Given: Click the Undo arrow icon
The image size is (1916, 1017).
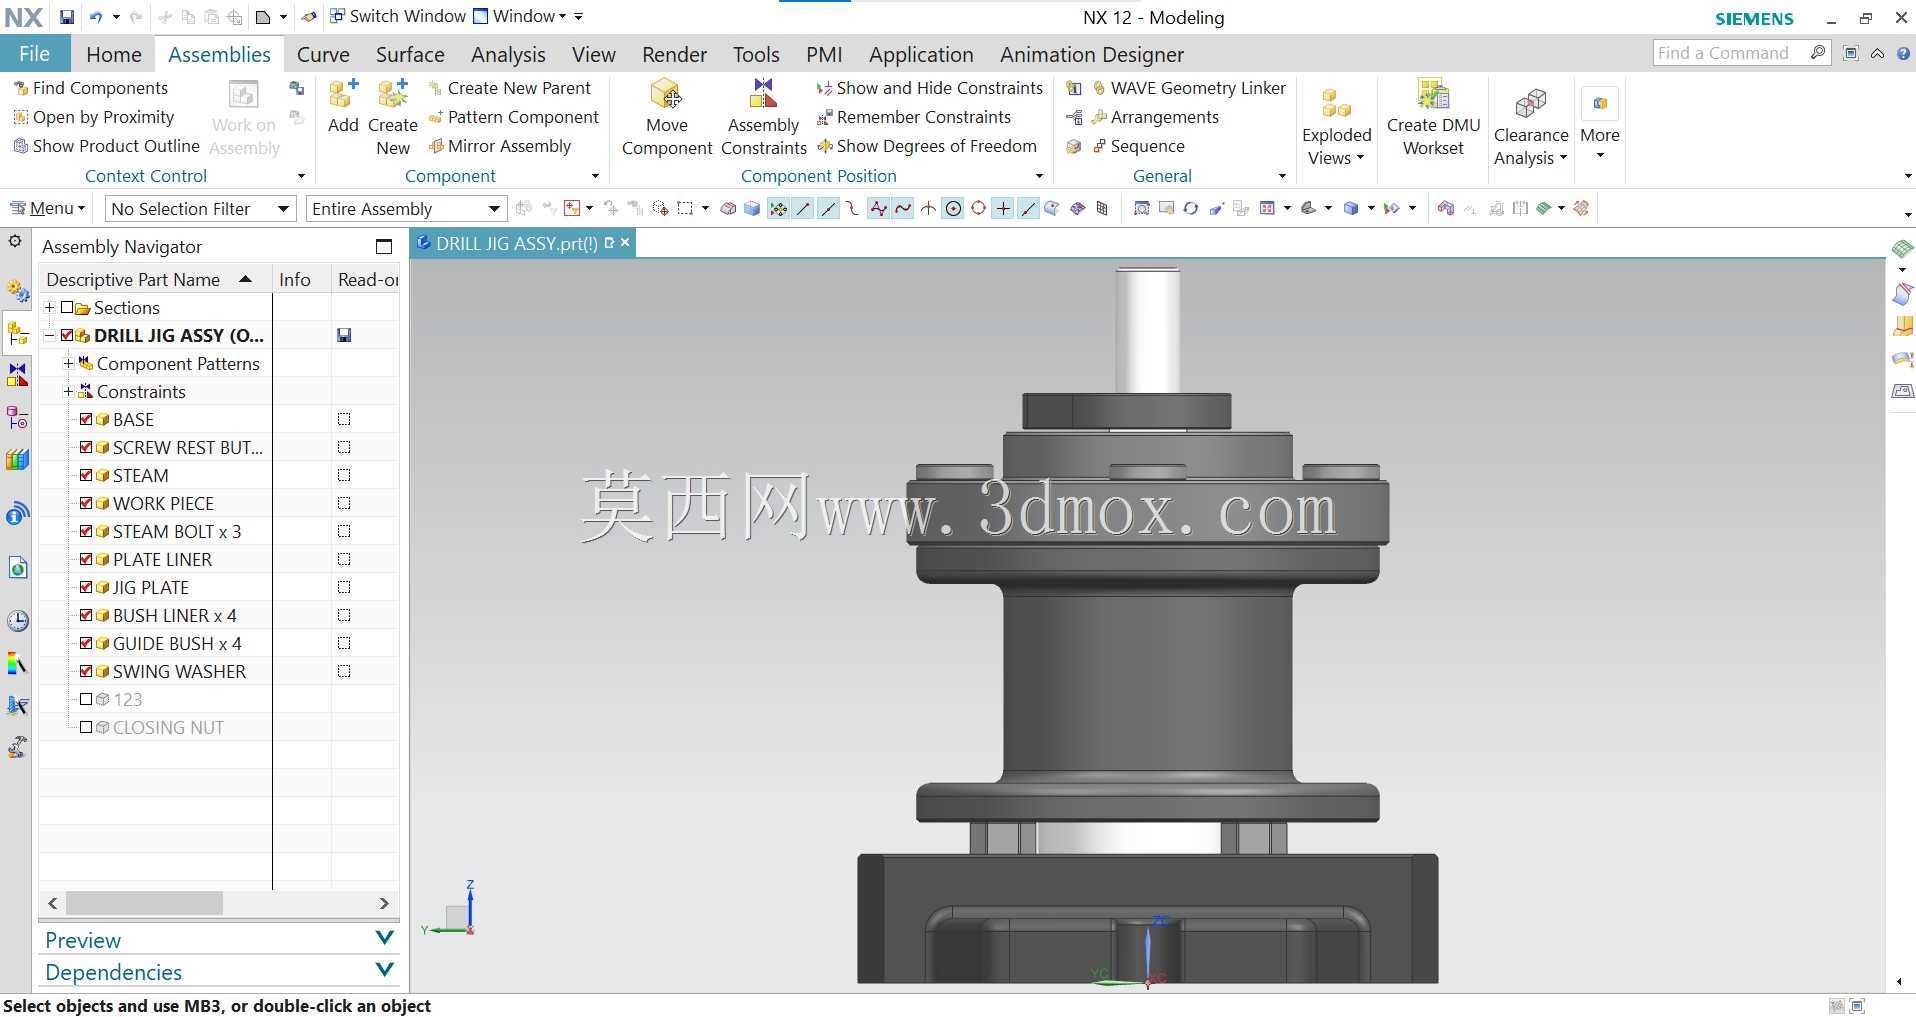Looking at the screenshot, I should click(x=96, y=17).
